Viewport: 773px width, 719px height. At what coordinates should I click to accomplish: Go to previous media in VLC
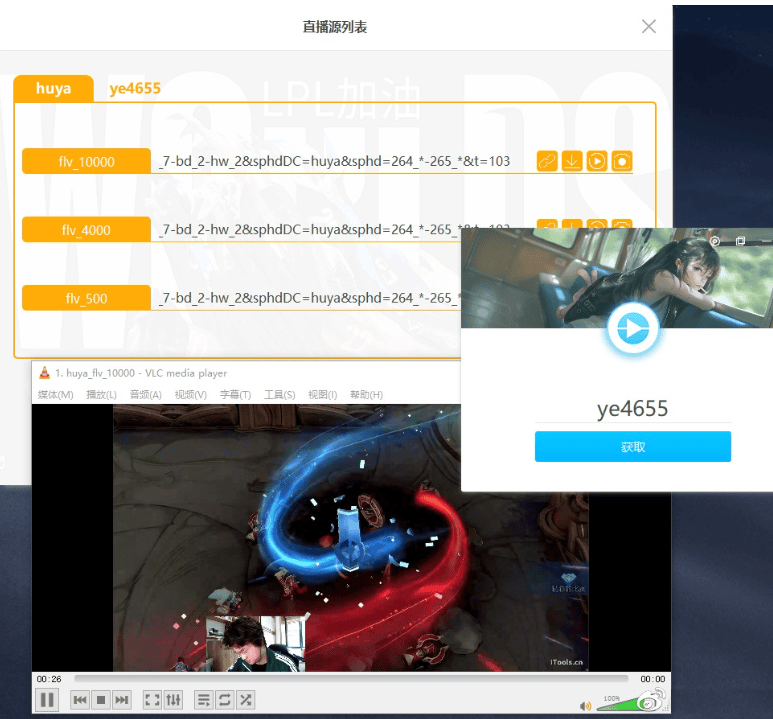pyautogui.click(x=80, y=700)
